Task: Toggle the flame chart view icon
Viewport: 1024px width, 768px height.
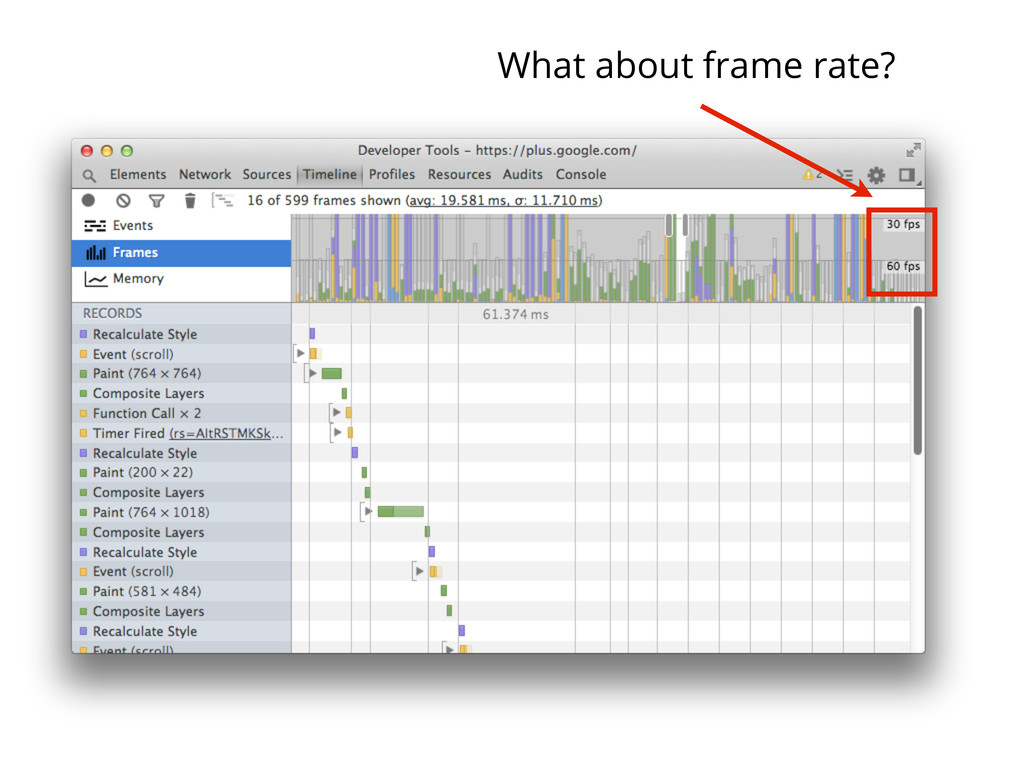Action: coord(222,201)
